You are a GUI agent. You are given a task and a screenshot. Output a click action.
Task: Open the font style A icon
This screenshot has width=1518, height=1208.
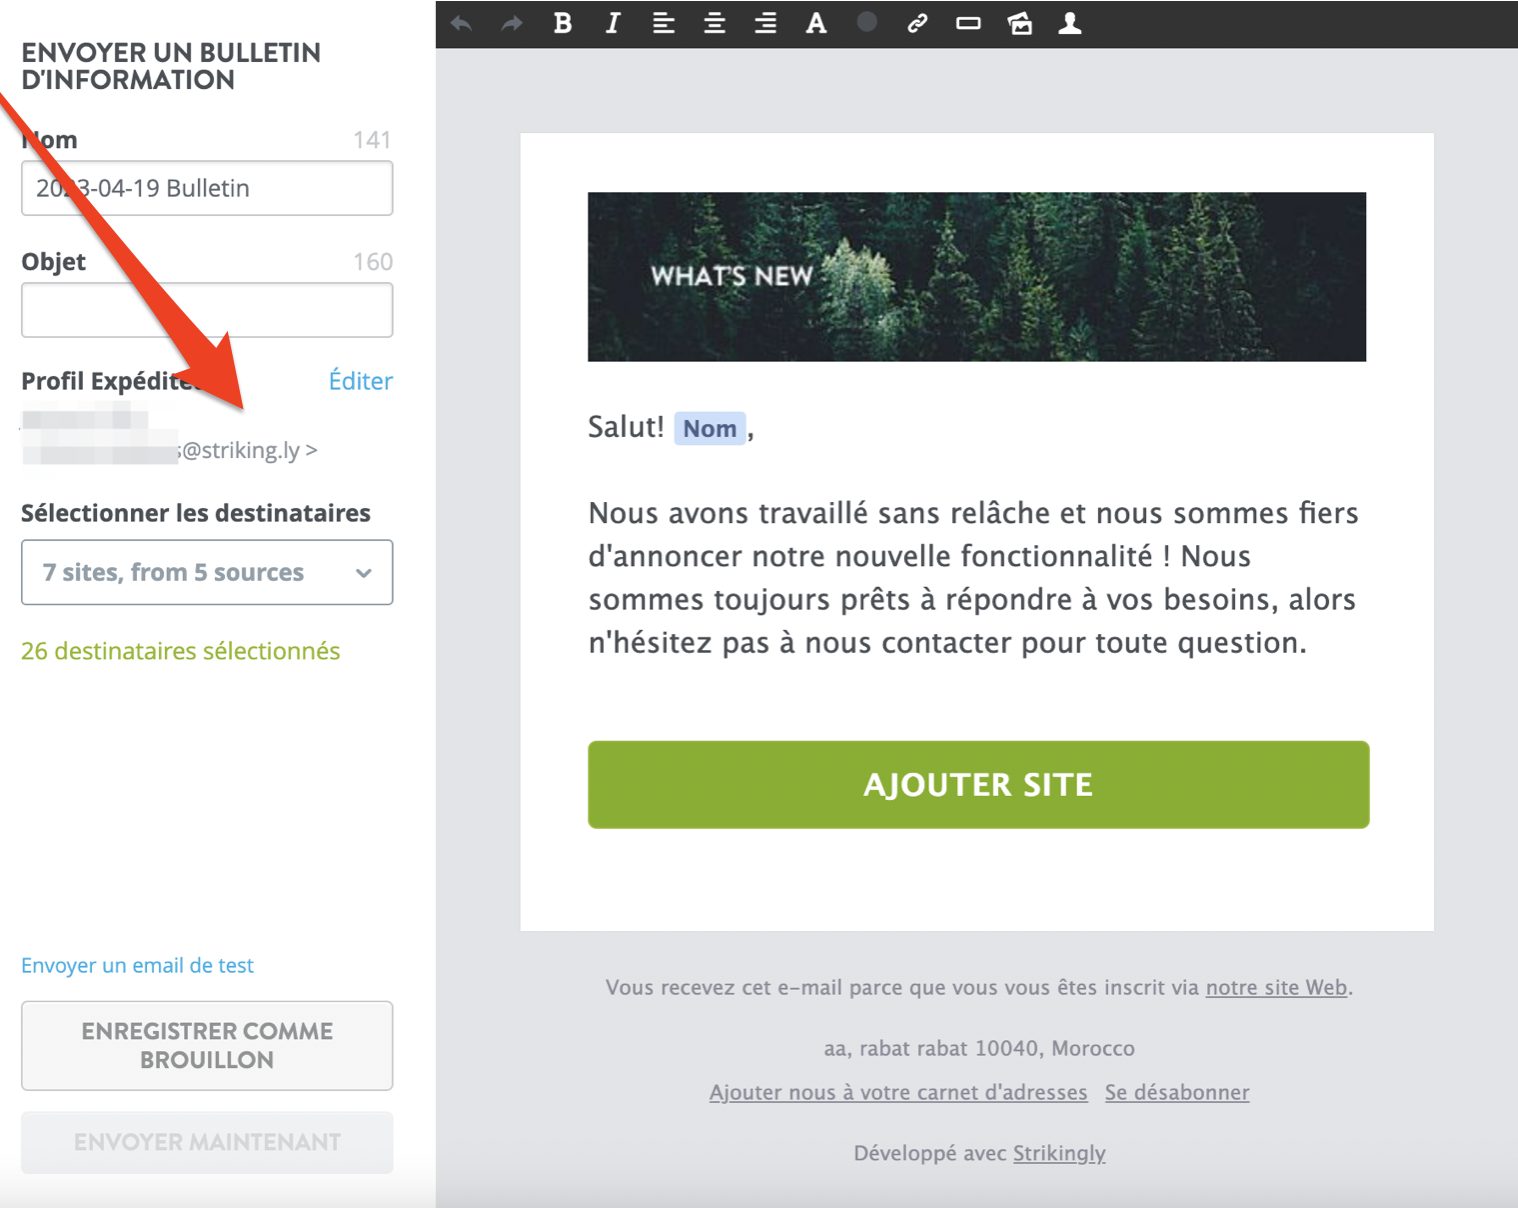pos(816,23)
